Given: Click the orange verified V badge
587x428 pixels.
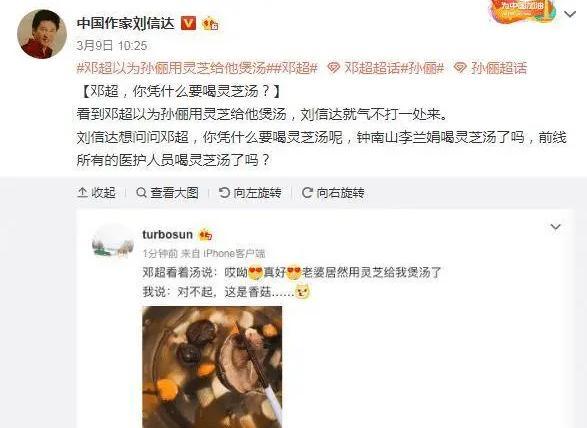Looking at the screenshot, I should [188, 23].
